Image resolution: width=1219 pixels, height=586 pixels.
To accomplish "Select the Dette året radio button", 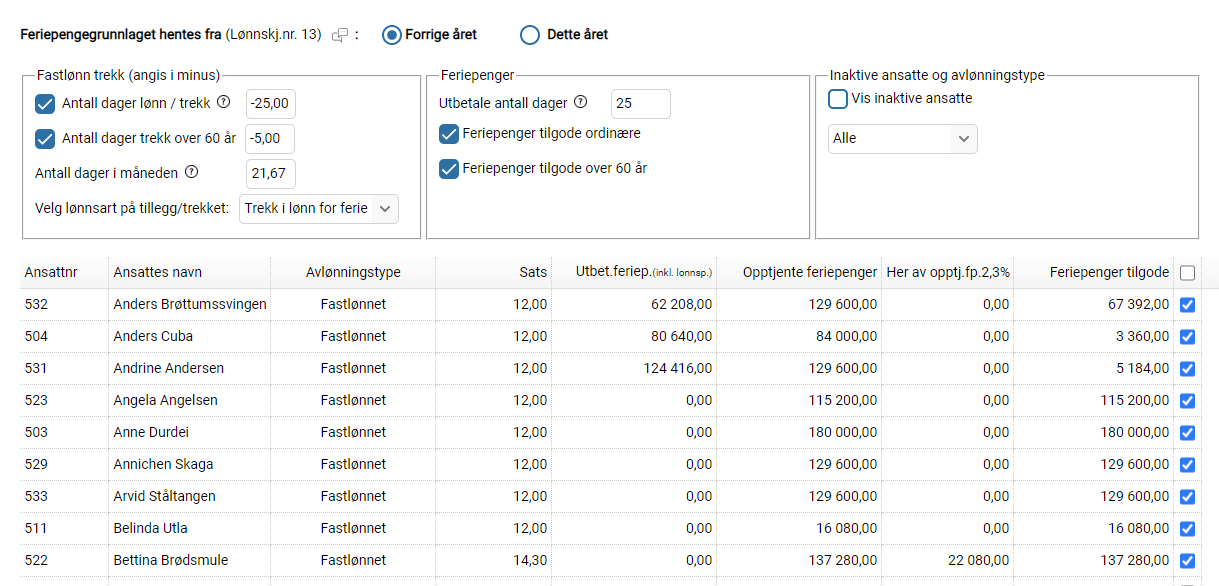I will 530,35.
